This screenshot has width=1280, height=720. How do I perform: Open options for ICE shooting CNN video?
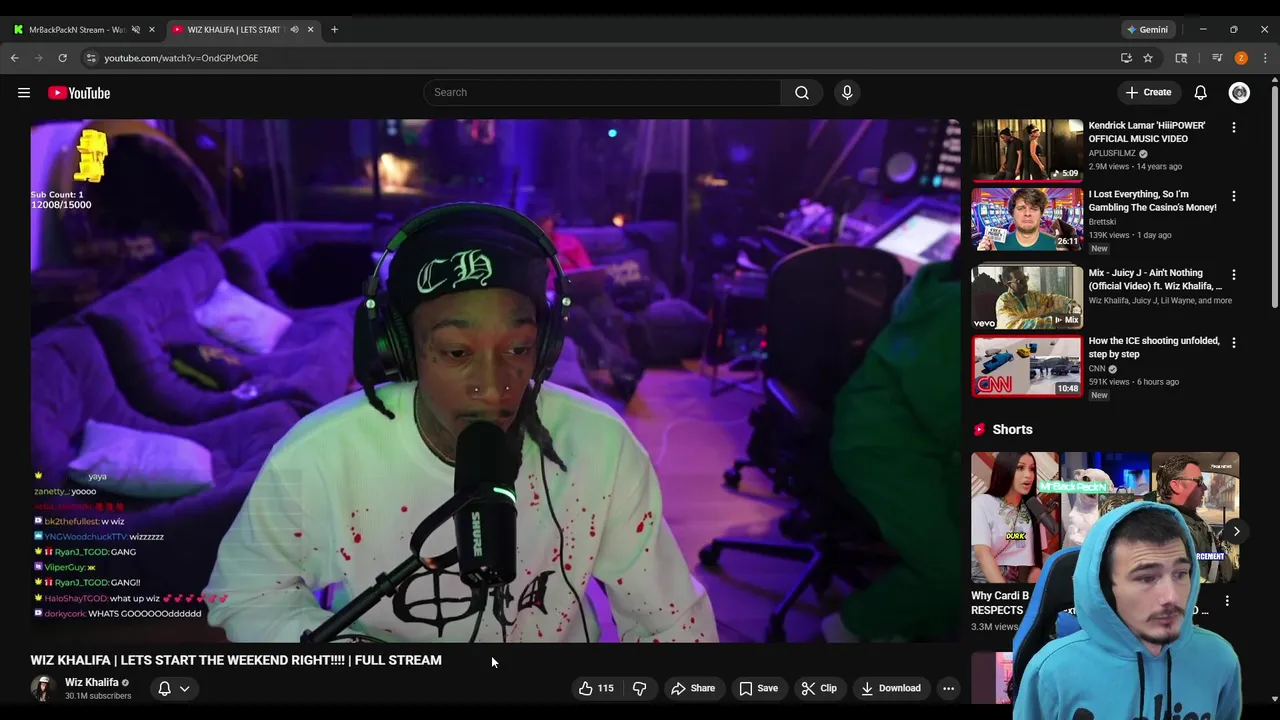pos(1233,342)
